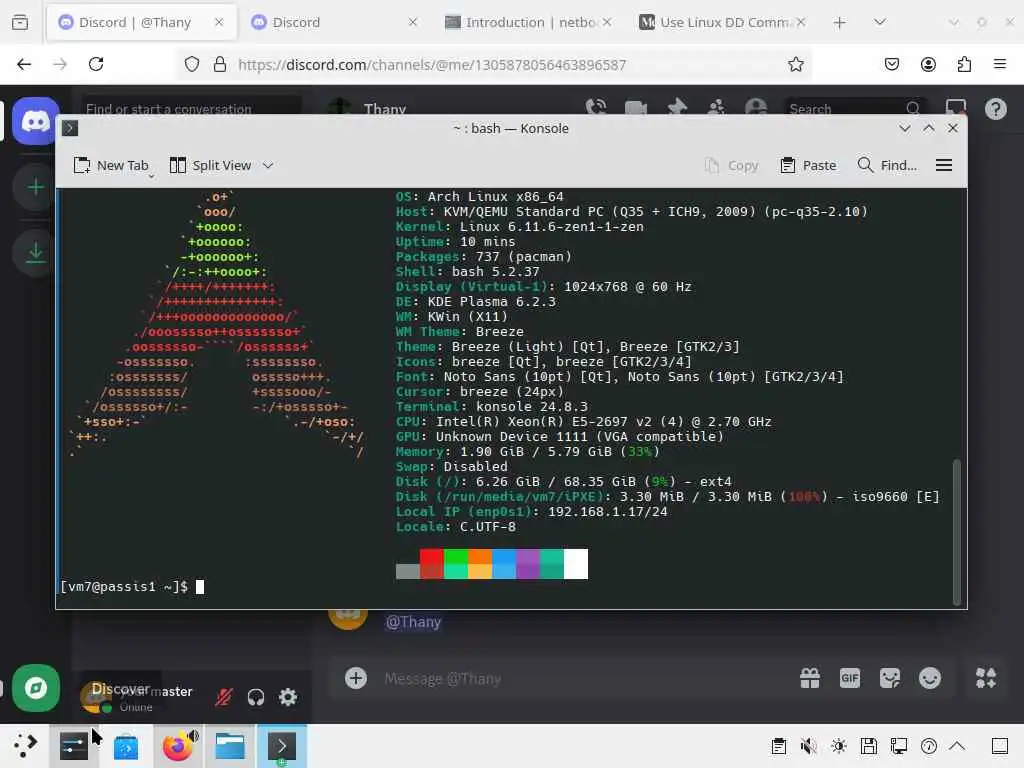This screenshot has width=1024, height=768.
Task: Open Dolphin file manager from taskbar
Action: (x=230, y=746)
